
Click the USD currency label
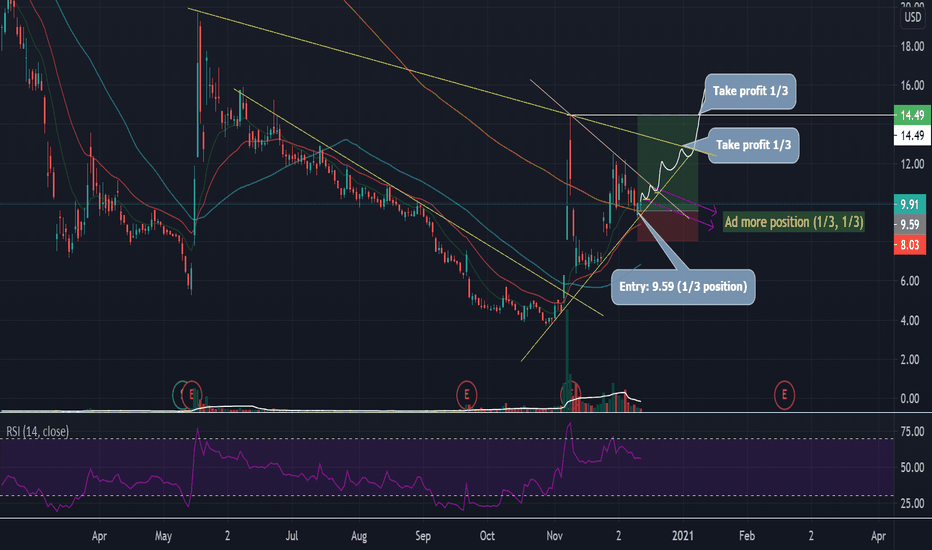pos(913,17)
